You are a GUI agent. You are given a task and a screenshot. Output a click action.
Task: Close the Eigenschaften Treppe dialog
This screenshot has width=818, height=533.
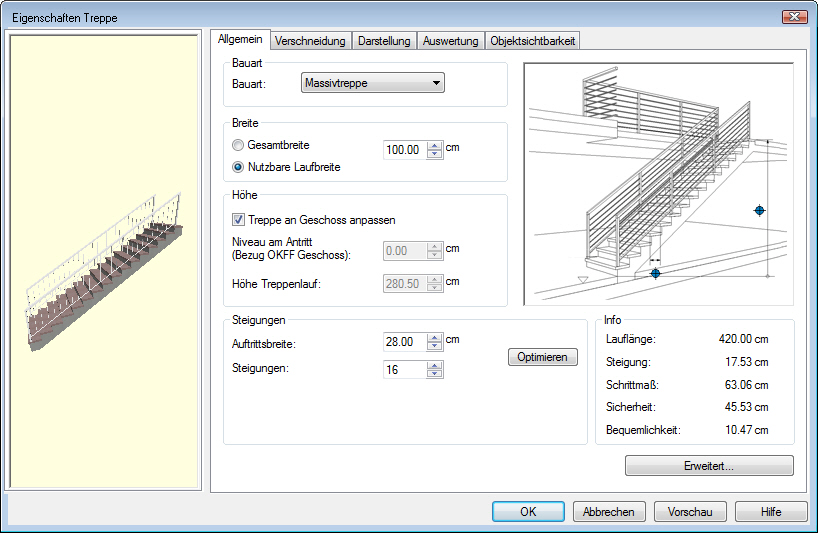click(795, 17)
